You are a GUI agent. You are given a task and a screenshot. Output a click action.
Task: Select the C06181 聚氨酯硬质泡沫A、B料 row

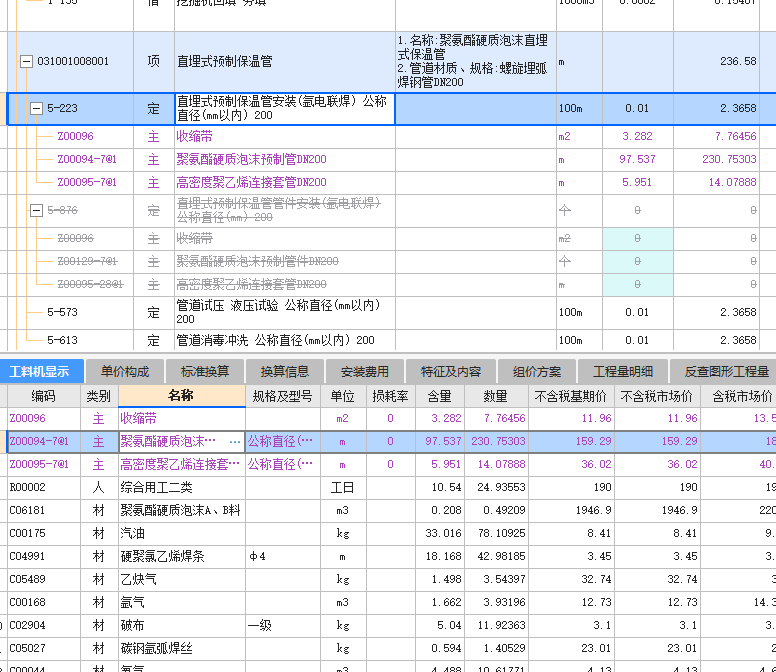391,511
